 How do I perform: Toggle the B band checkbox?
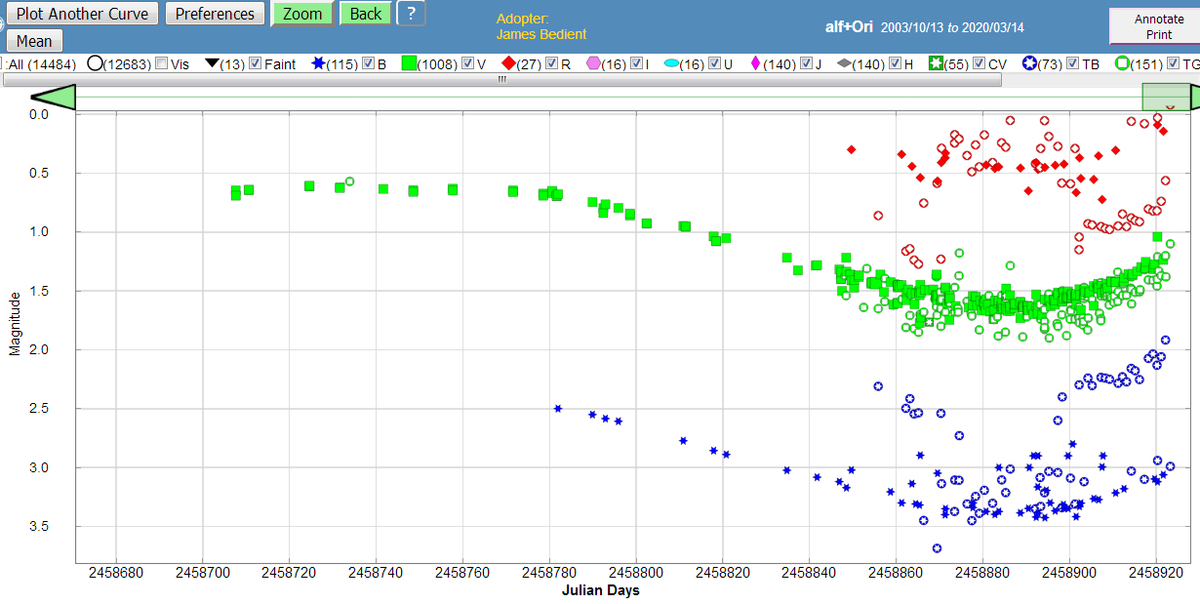point(368,64)
